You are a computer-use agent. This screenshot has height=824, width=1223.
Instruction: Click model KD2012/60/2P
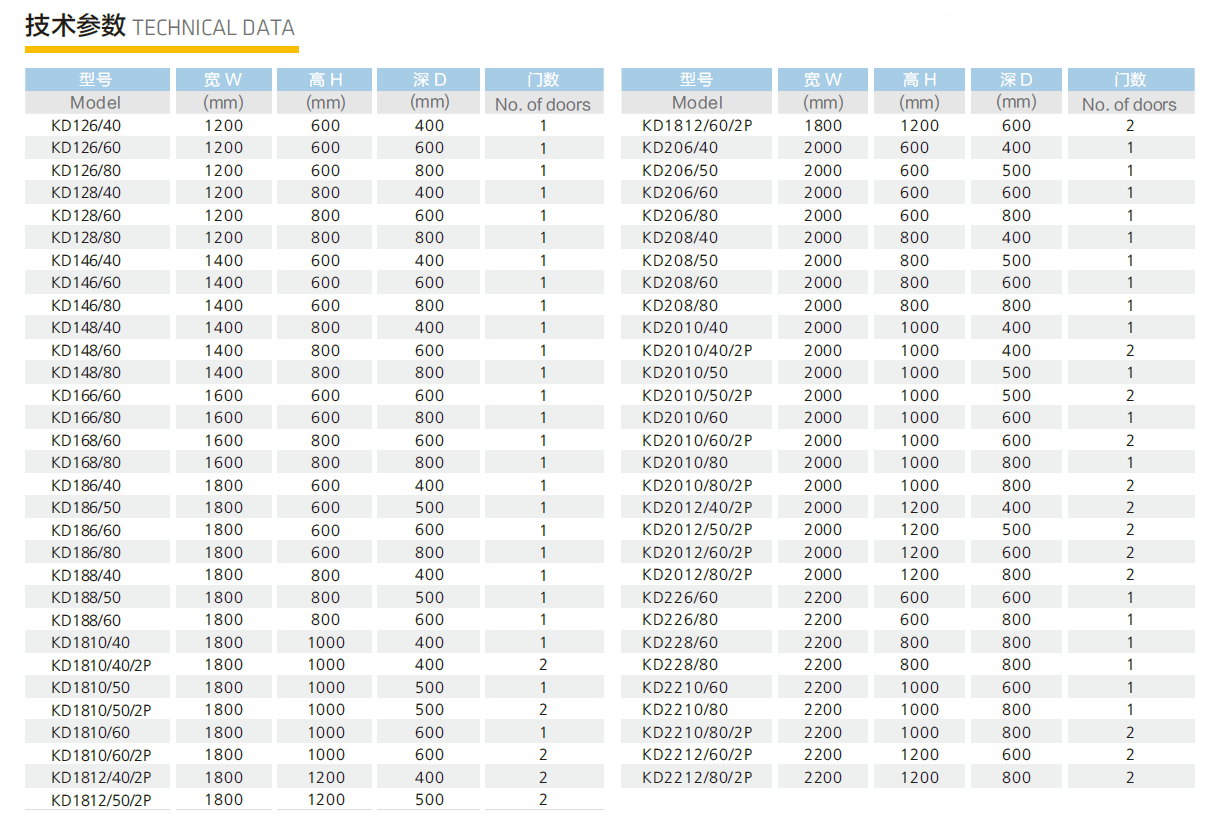point(697,552)
